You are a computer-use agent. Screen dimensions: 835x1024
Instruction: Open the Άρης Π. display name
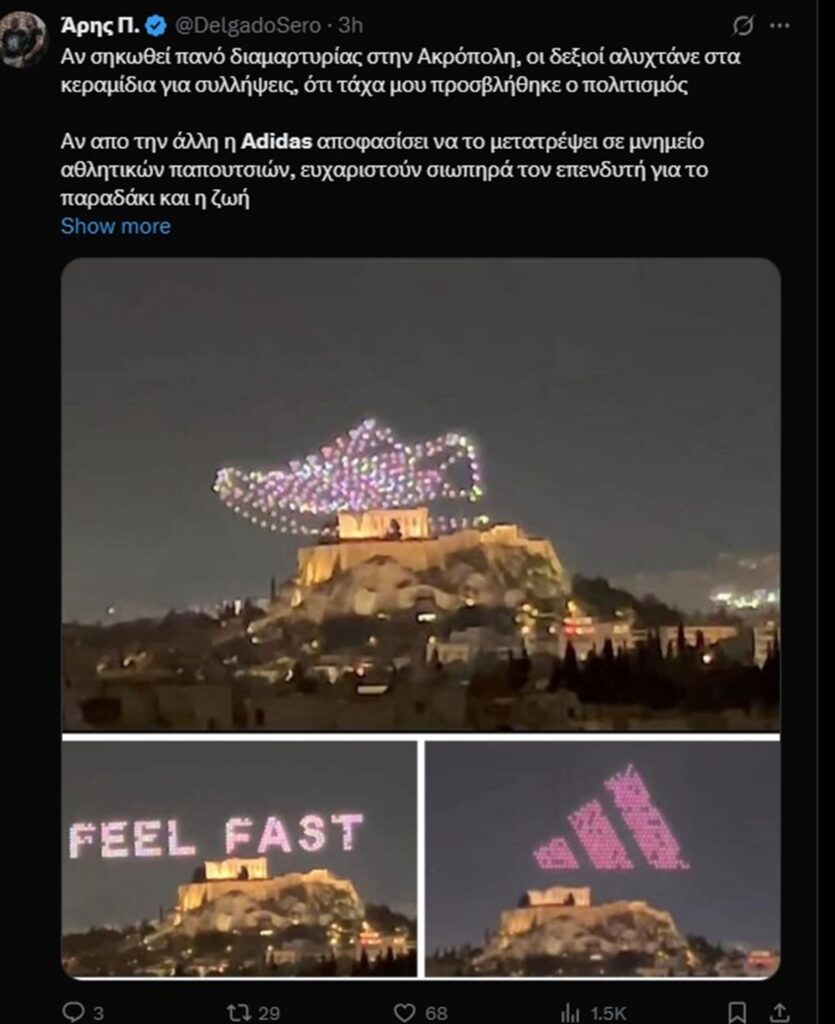pyautogui.click(x=100, y=25)
